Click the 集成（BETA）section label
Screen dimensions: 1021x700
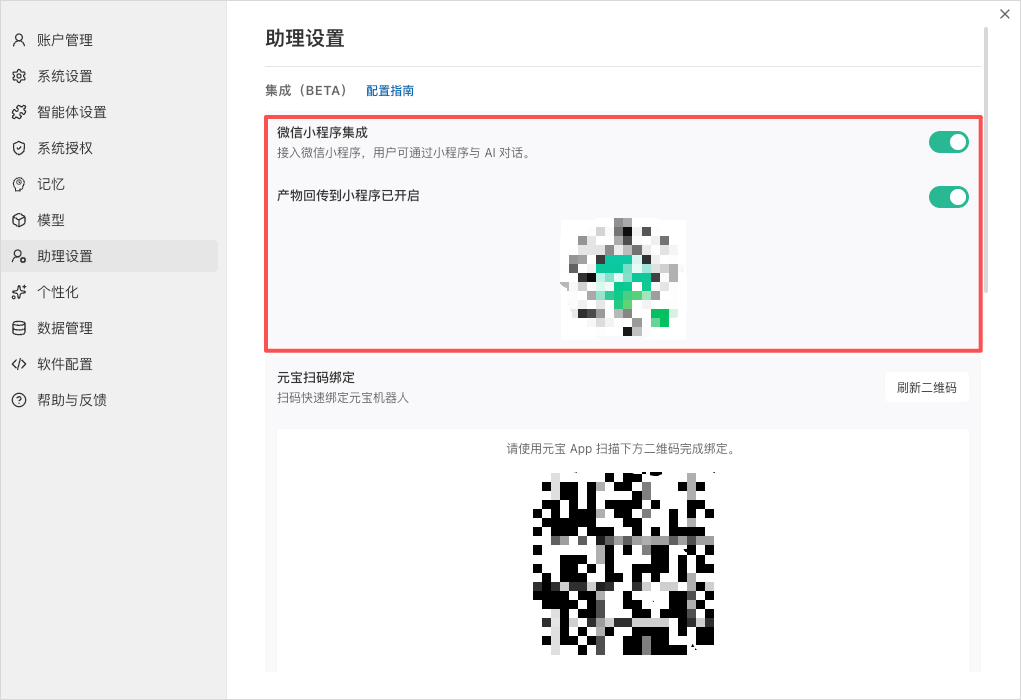click(307, 91)
